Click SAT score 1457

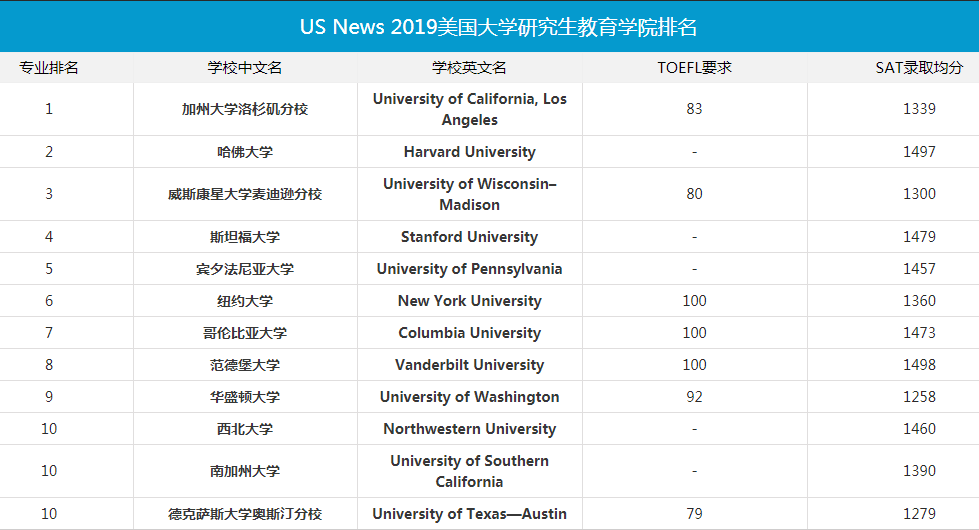tap(919, 268)
